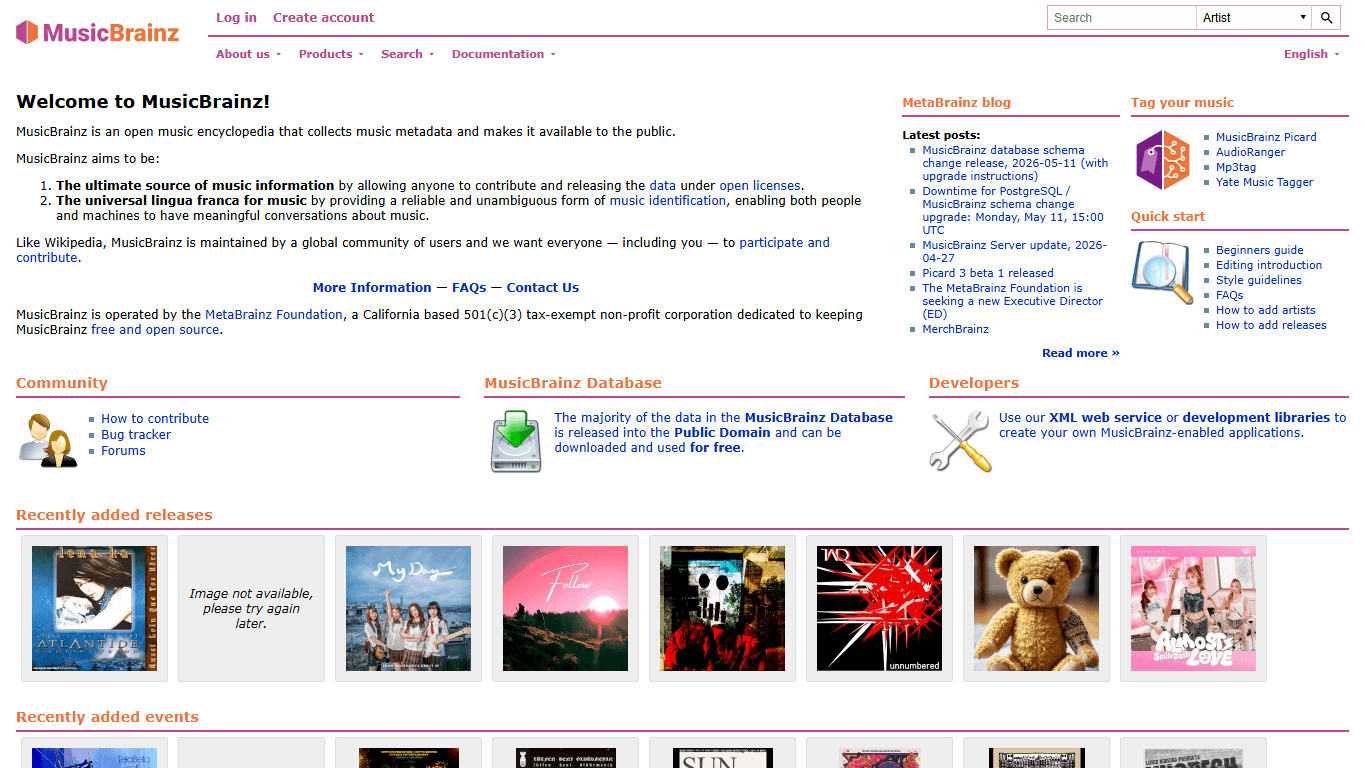Open the Beginners guide link
This screenshot has height=768, width=1365.
click(1260, 250)
